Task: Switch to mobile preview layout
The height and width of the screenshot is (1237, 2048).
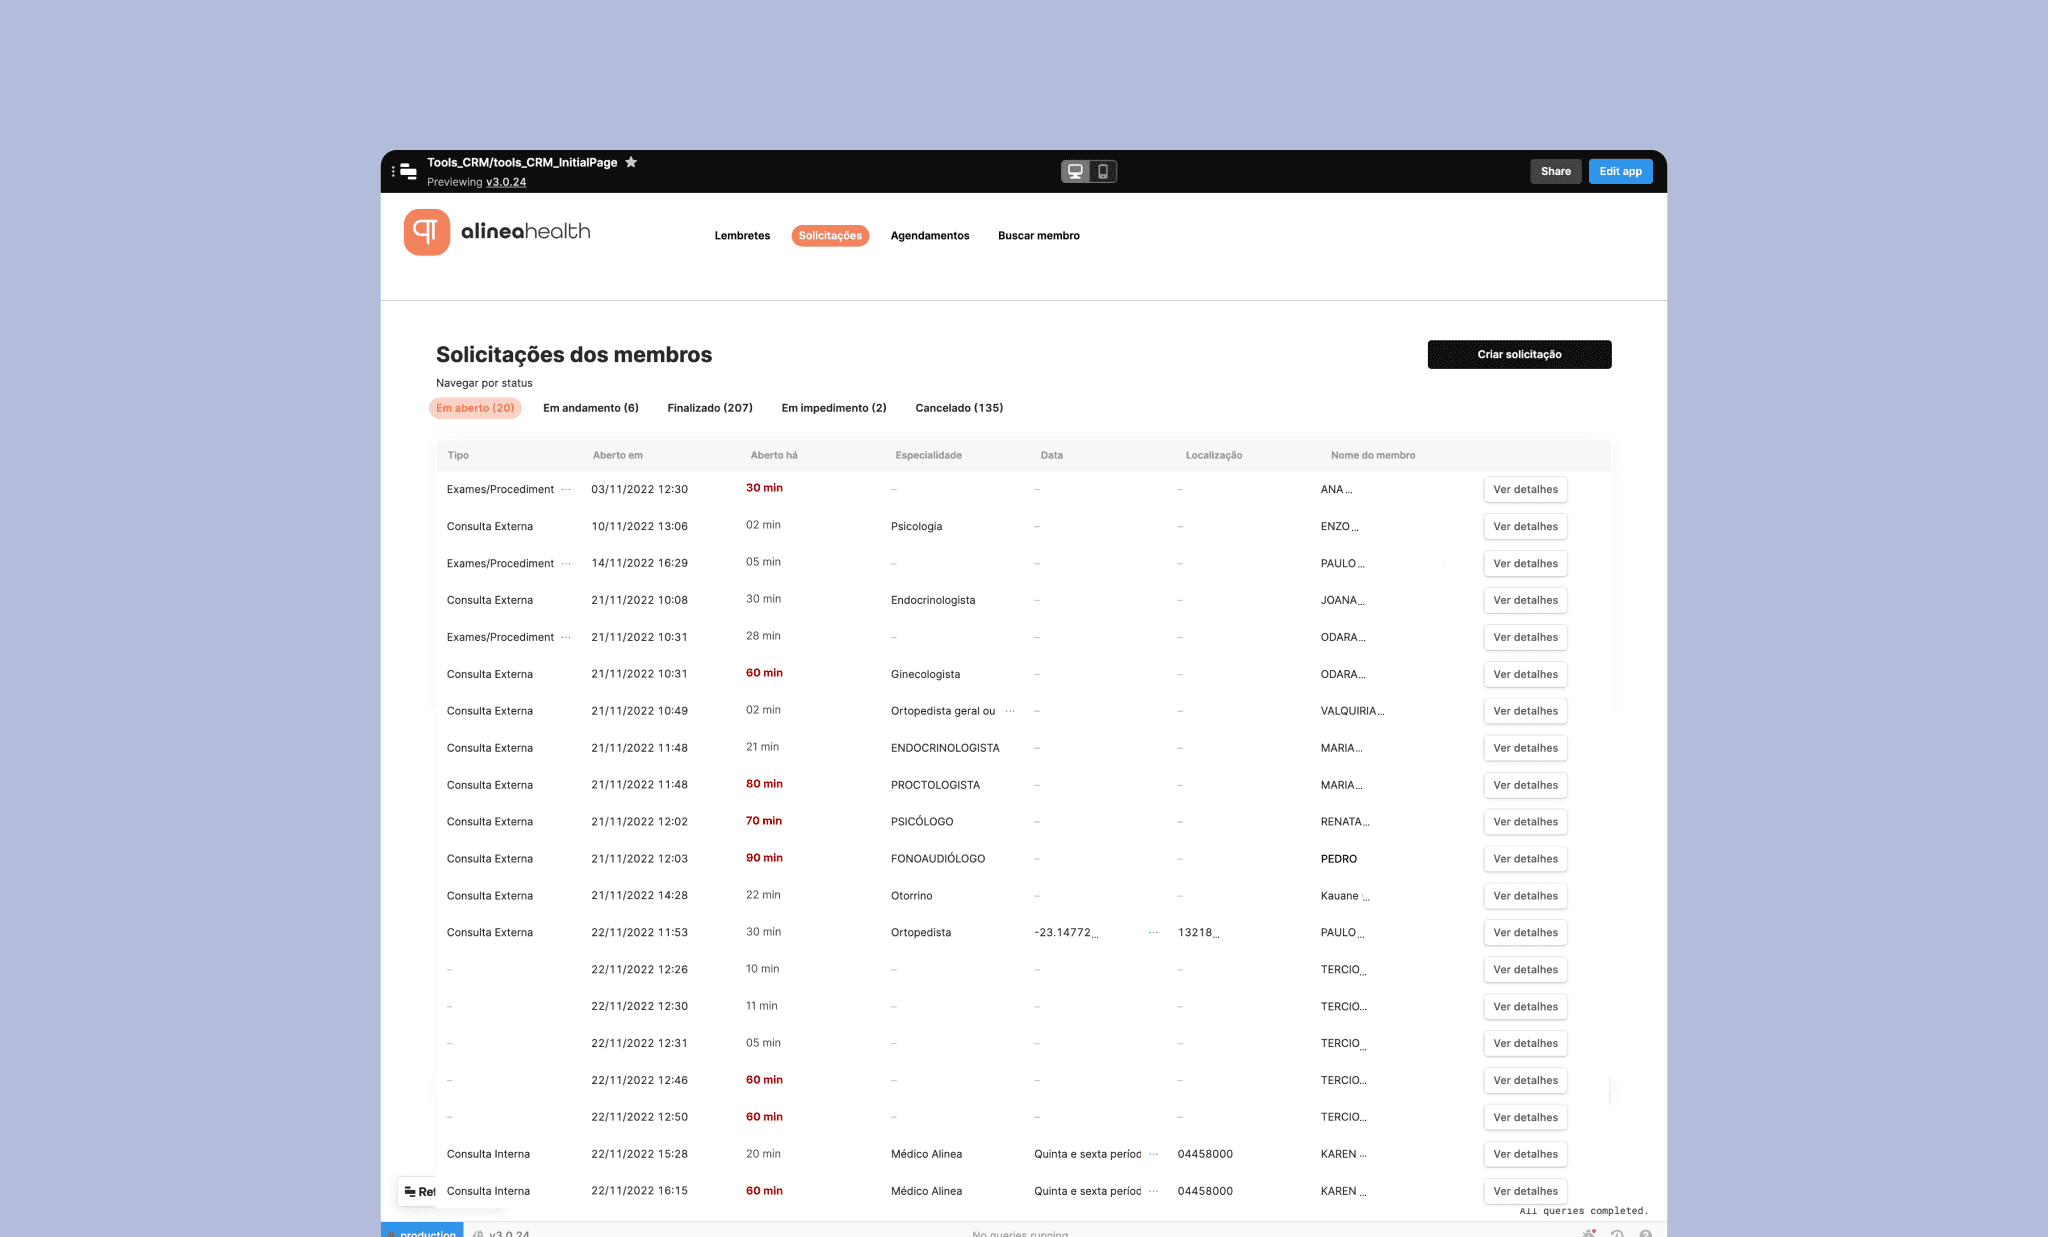Action: [x=1103, y=171]
